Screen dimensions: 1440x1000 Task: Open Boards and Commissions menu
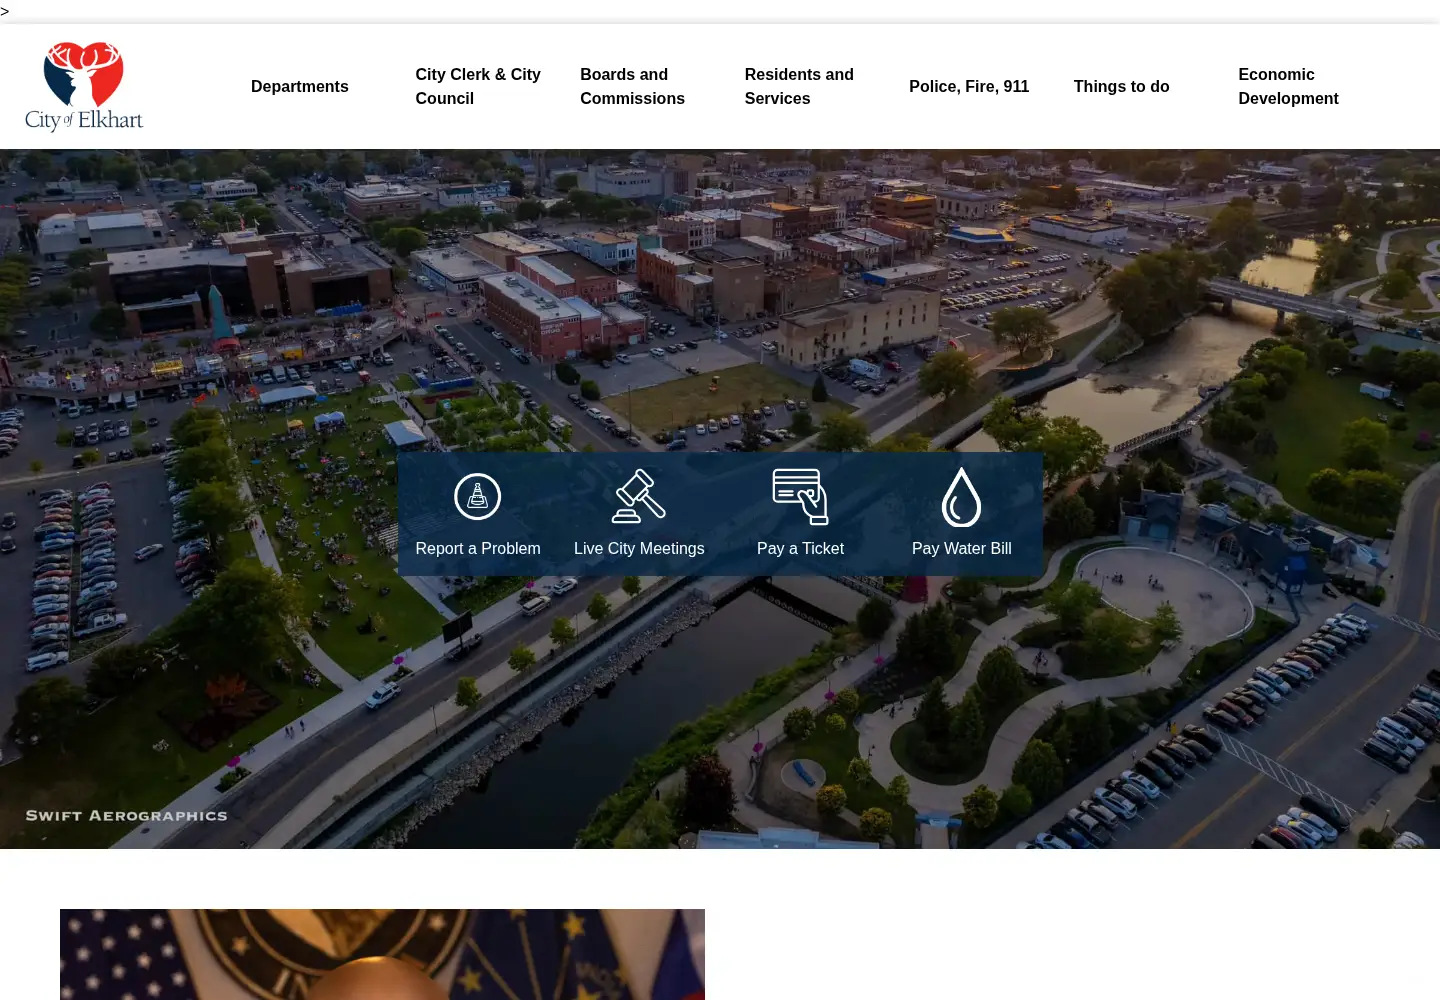(633, 86)
